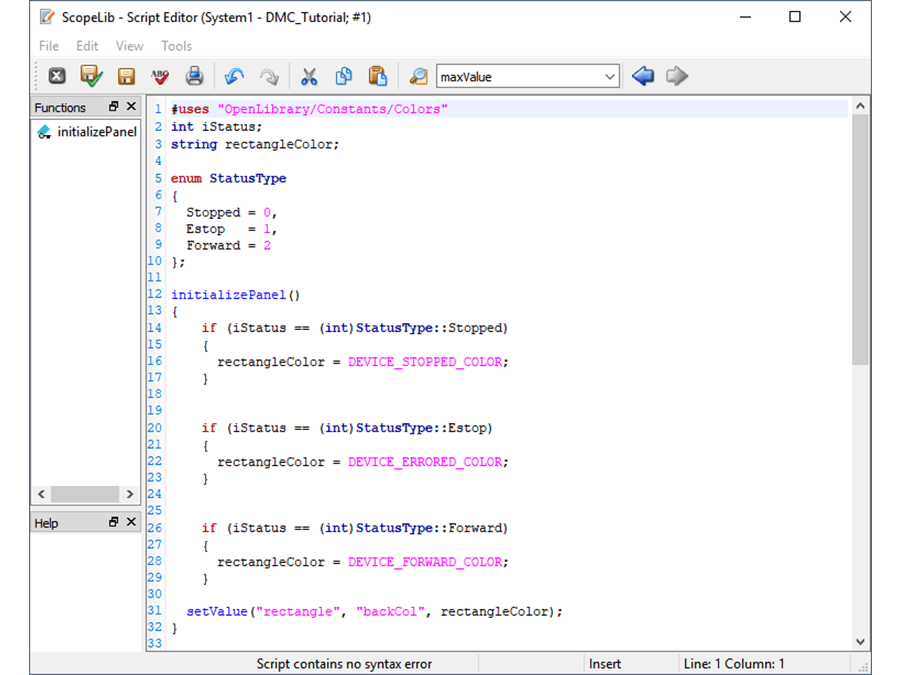
Task: Click DEVICE_STOPPED_COLOR constant
Action: 425,362
